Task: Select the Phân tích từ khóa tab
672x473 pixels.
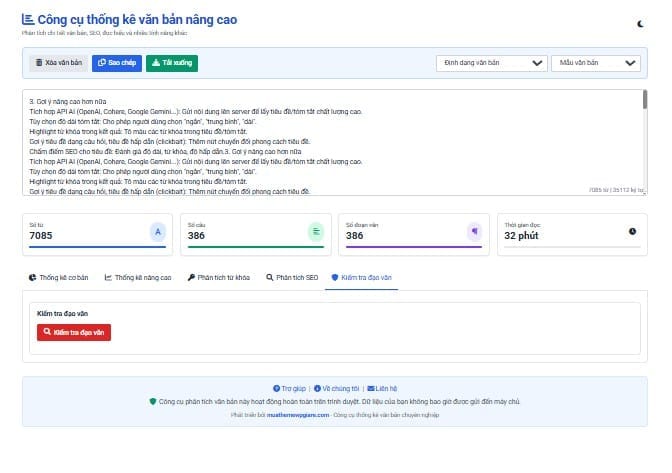Action: (217, 277)
